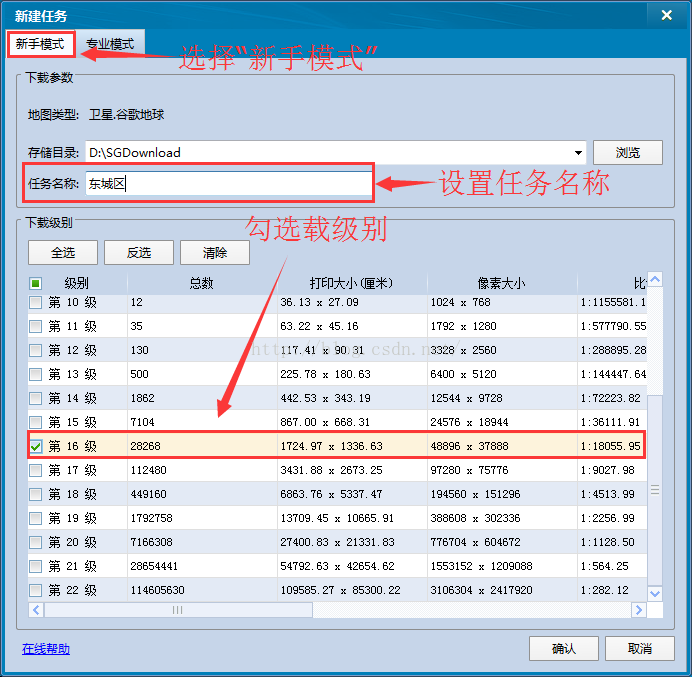692x677 pixels.
Task: Select the 114605630 total count cell
Action: [x=202, y=590]
